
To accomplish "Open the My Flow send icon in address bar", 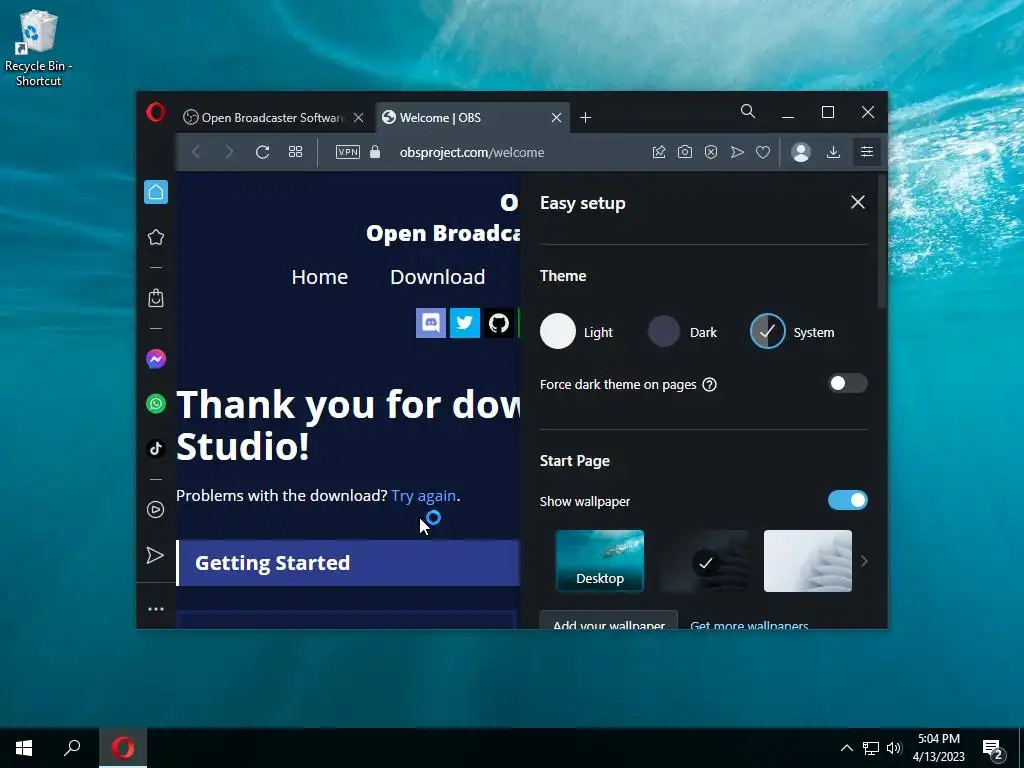I will (x=737, y=152).
